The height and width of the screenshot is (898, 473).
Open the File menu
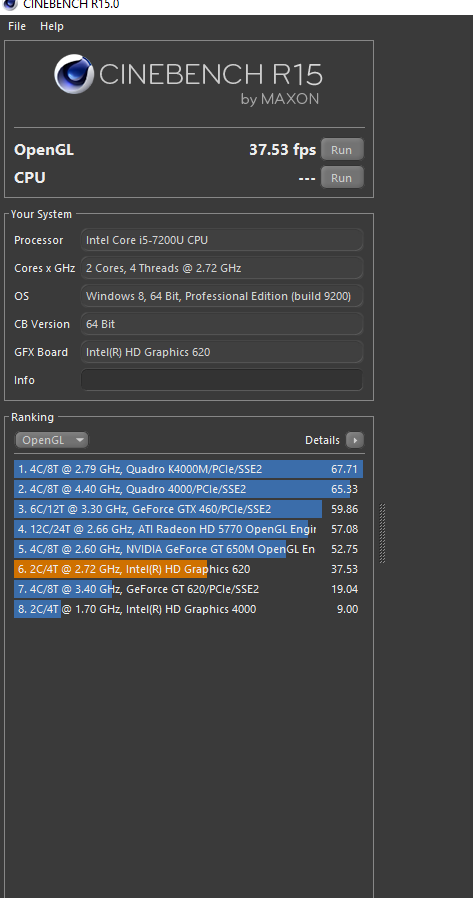pos(17,26)
